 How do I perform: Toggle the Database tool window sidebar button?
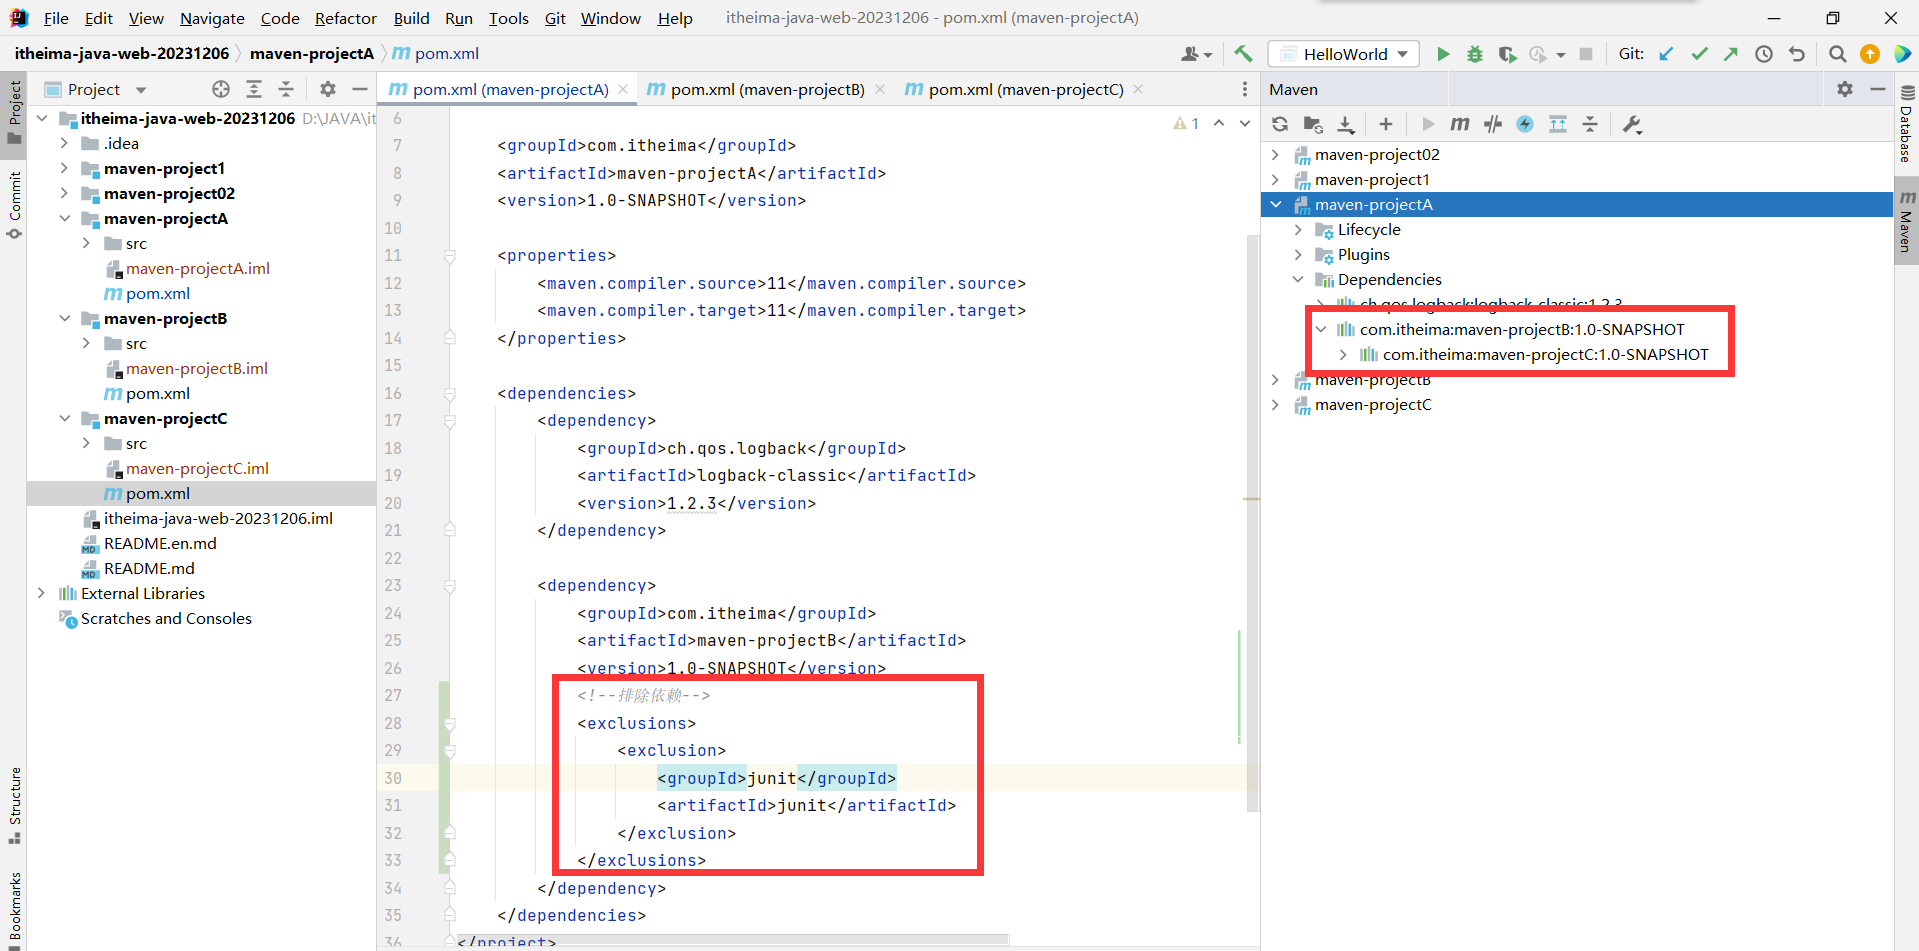1906,124
